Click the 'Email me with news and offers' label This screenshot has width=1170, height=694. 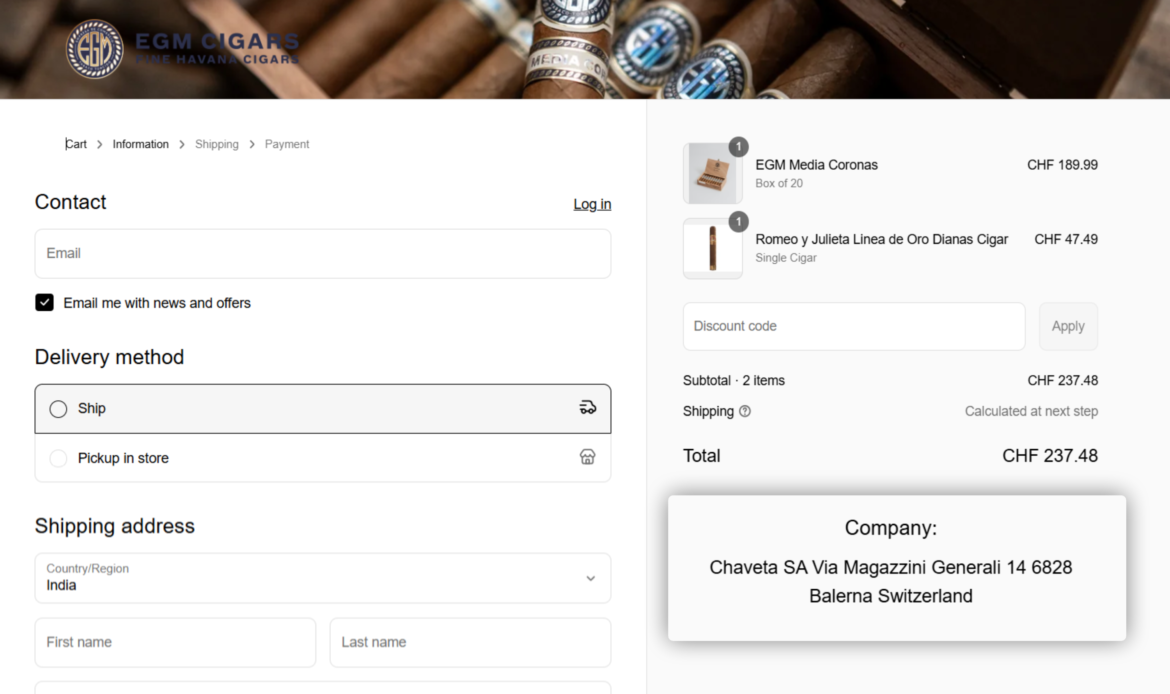click(x=157, y=303)
